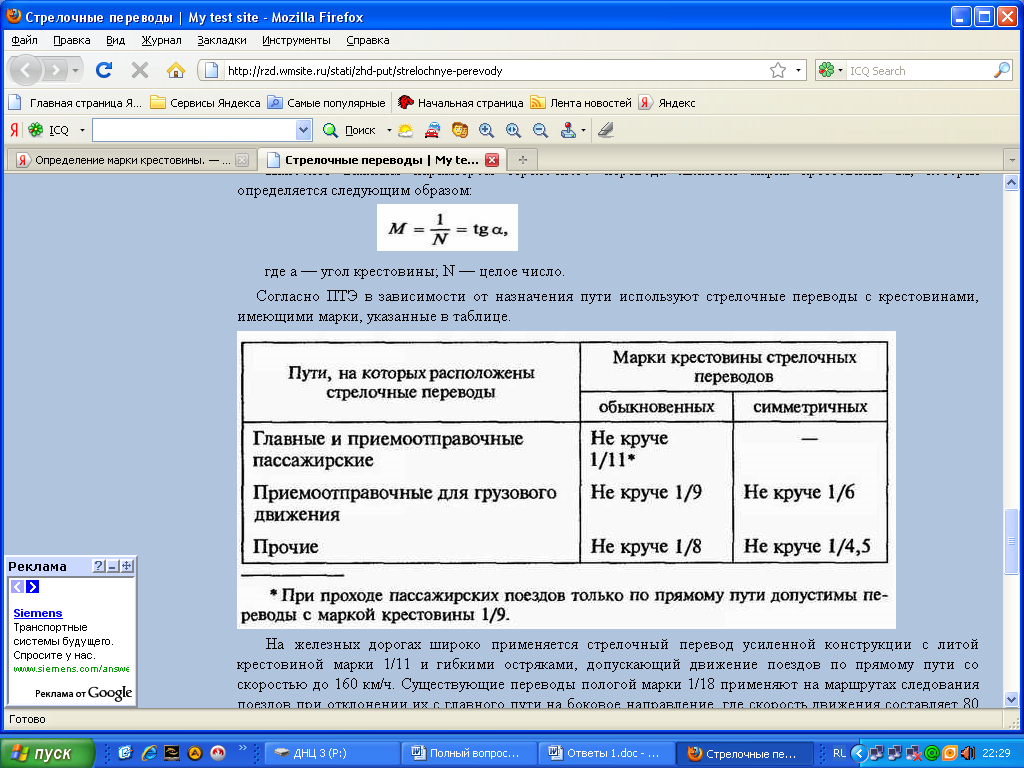This screenshot has height=768, width=1024.
Task: Click the joystick games icon
Action: tap(568, 131)
